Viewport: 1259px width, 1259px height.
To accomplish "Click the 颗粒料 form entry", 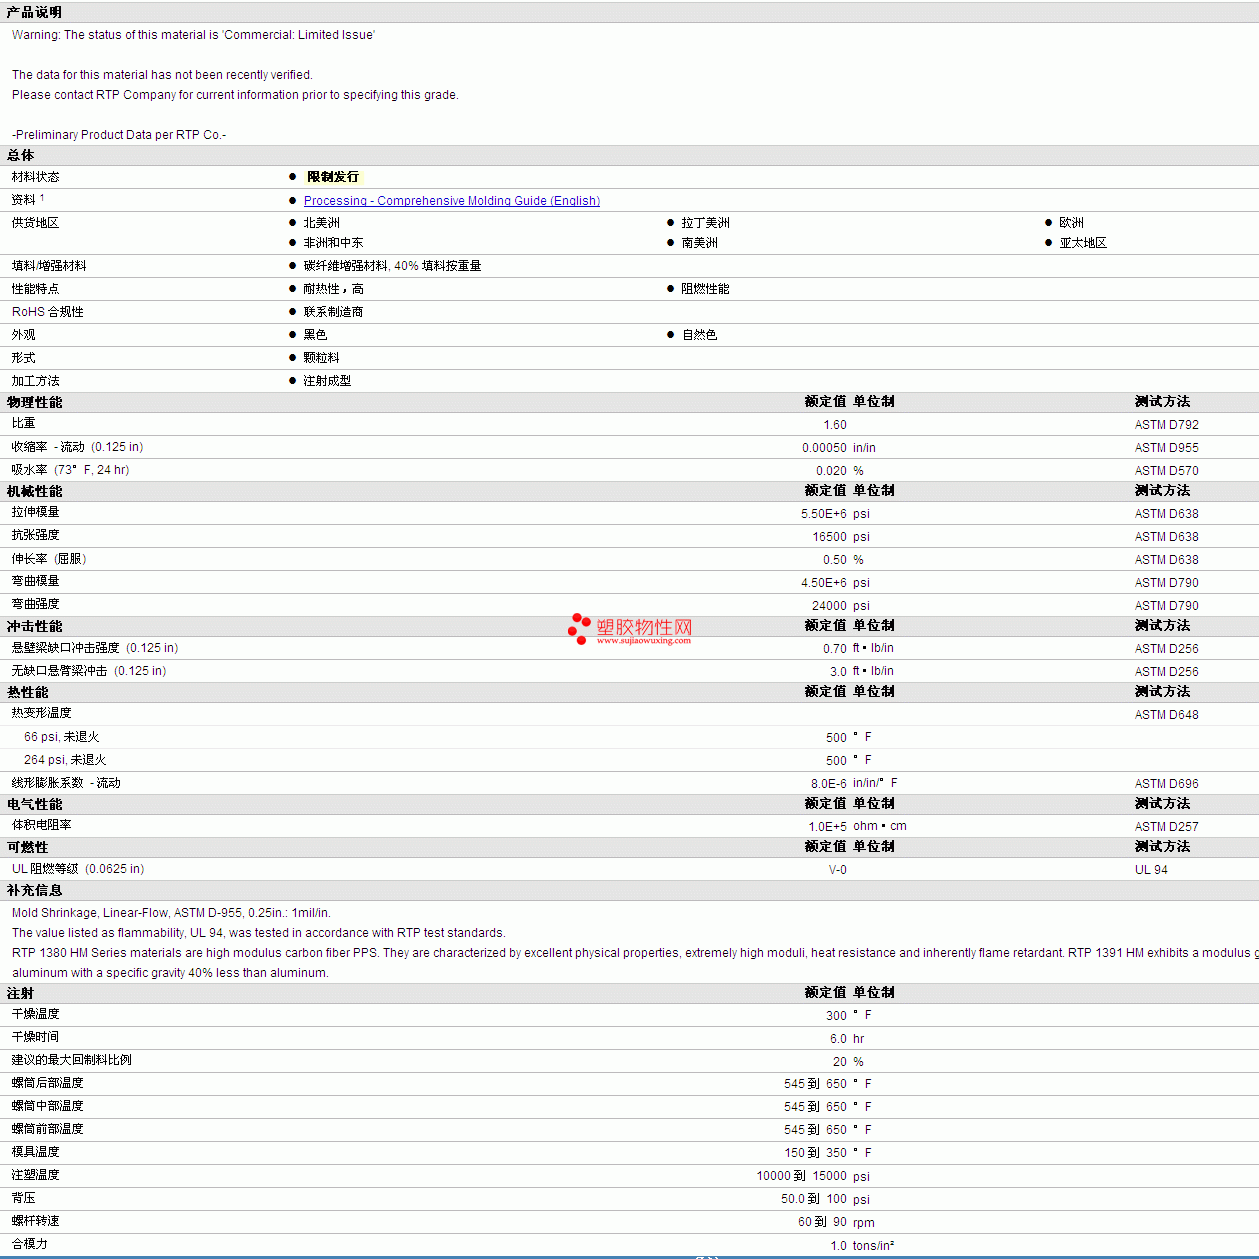I will point(321,358).
